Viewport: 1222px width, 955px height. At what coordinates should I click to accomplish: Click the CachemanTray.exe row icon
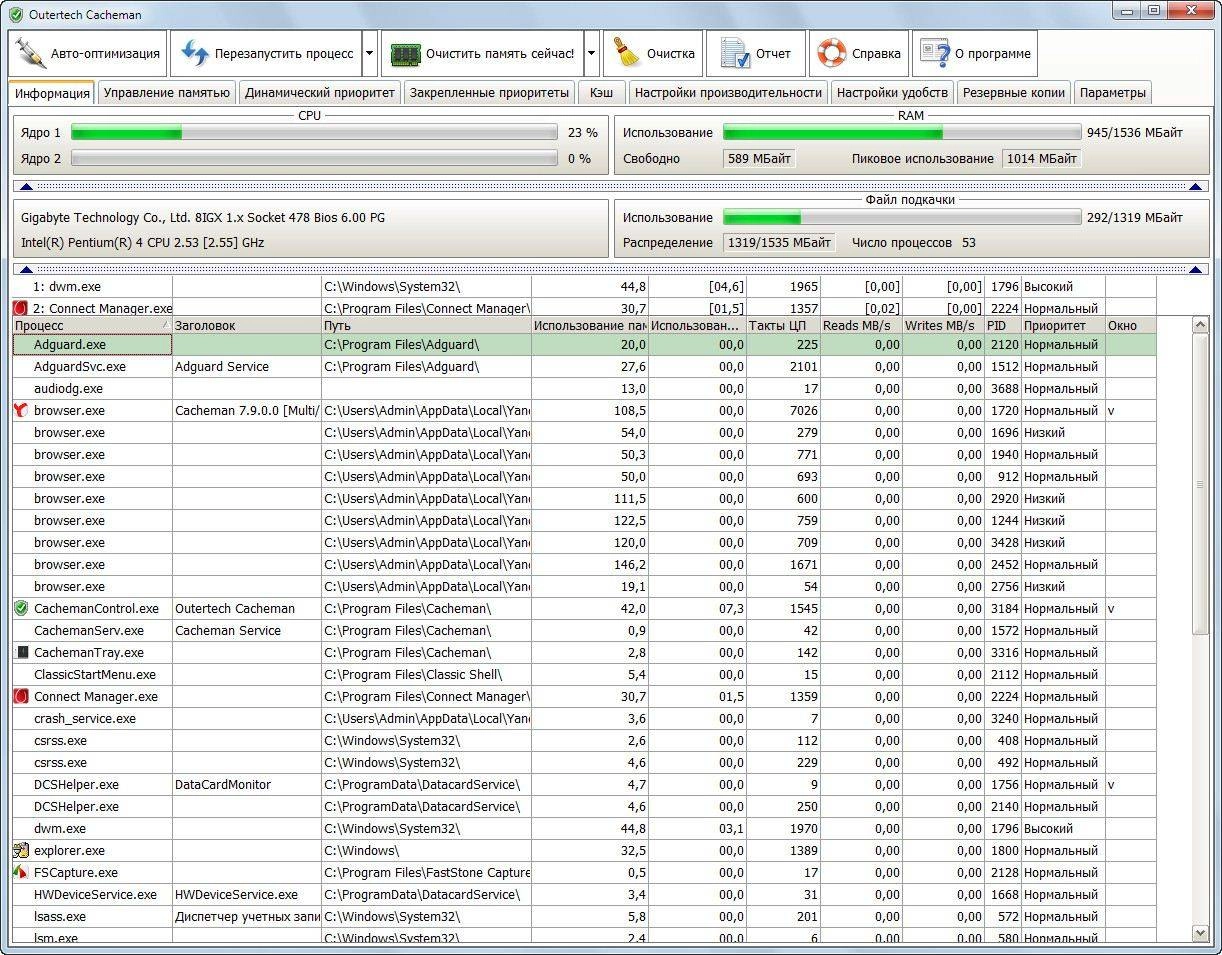[21, 653]
